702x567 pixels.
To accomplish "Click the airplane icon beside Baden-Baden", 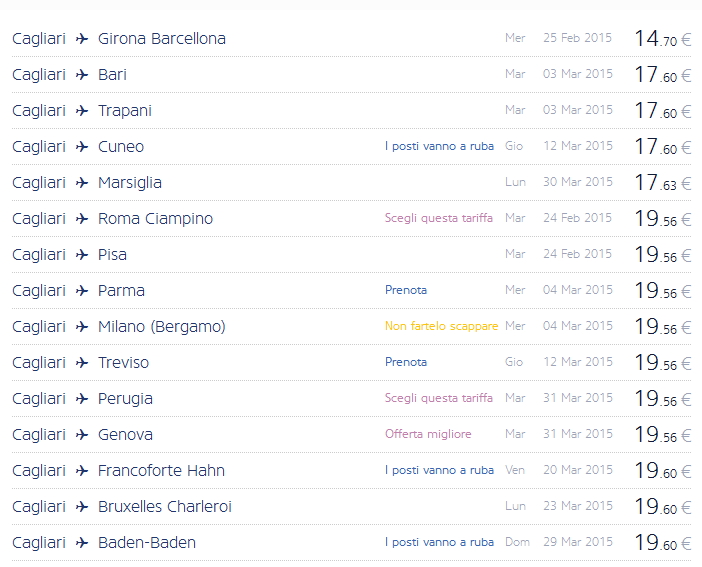I will 82,543.
